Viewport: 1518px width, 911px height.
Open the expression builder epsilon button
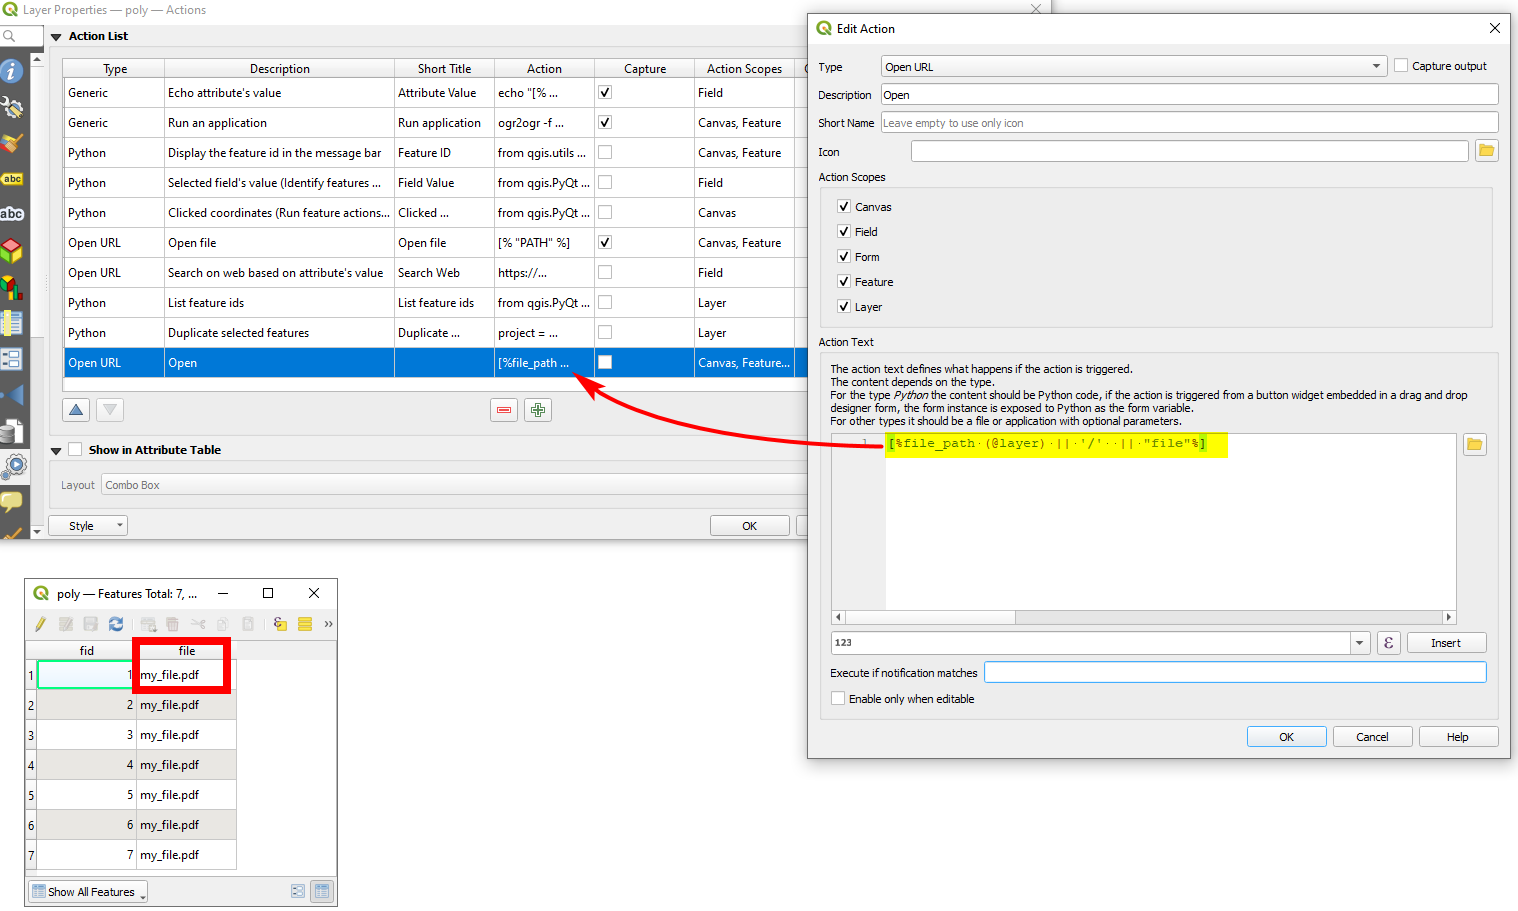[1388, 643]
